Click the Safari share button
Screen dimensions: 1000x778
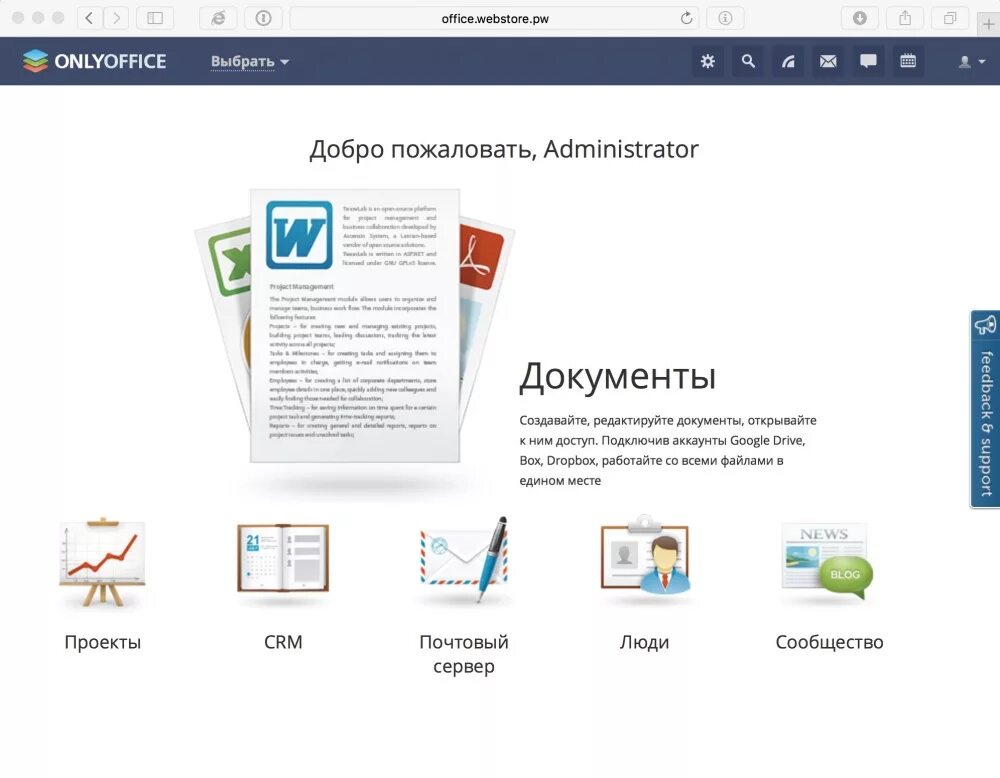click(x=905, y=18)
